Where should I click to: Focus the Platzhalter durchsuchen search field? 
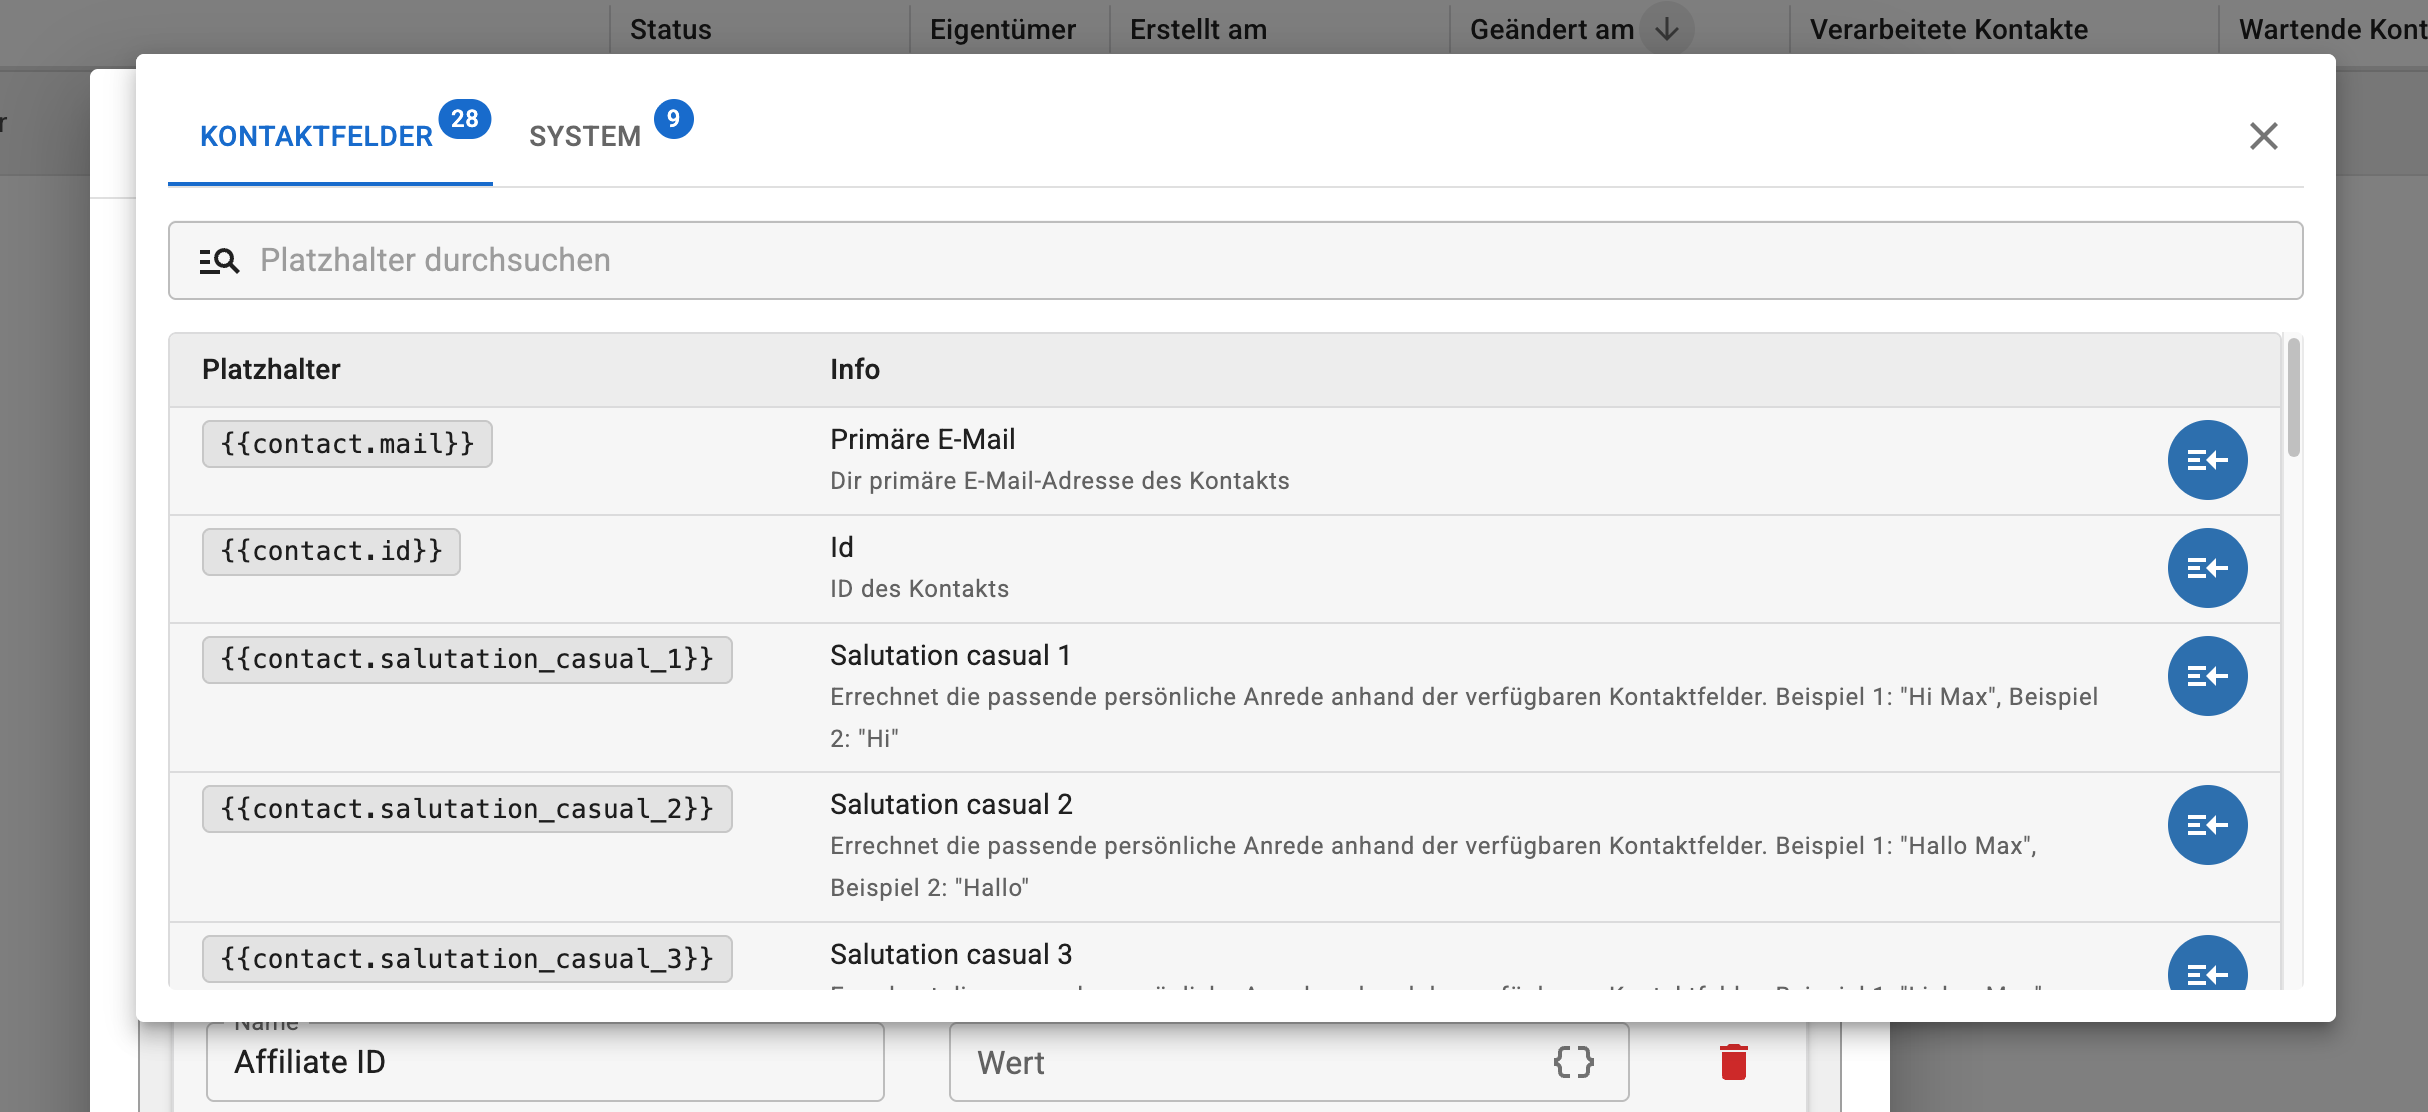point(1235,260)
